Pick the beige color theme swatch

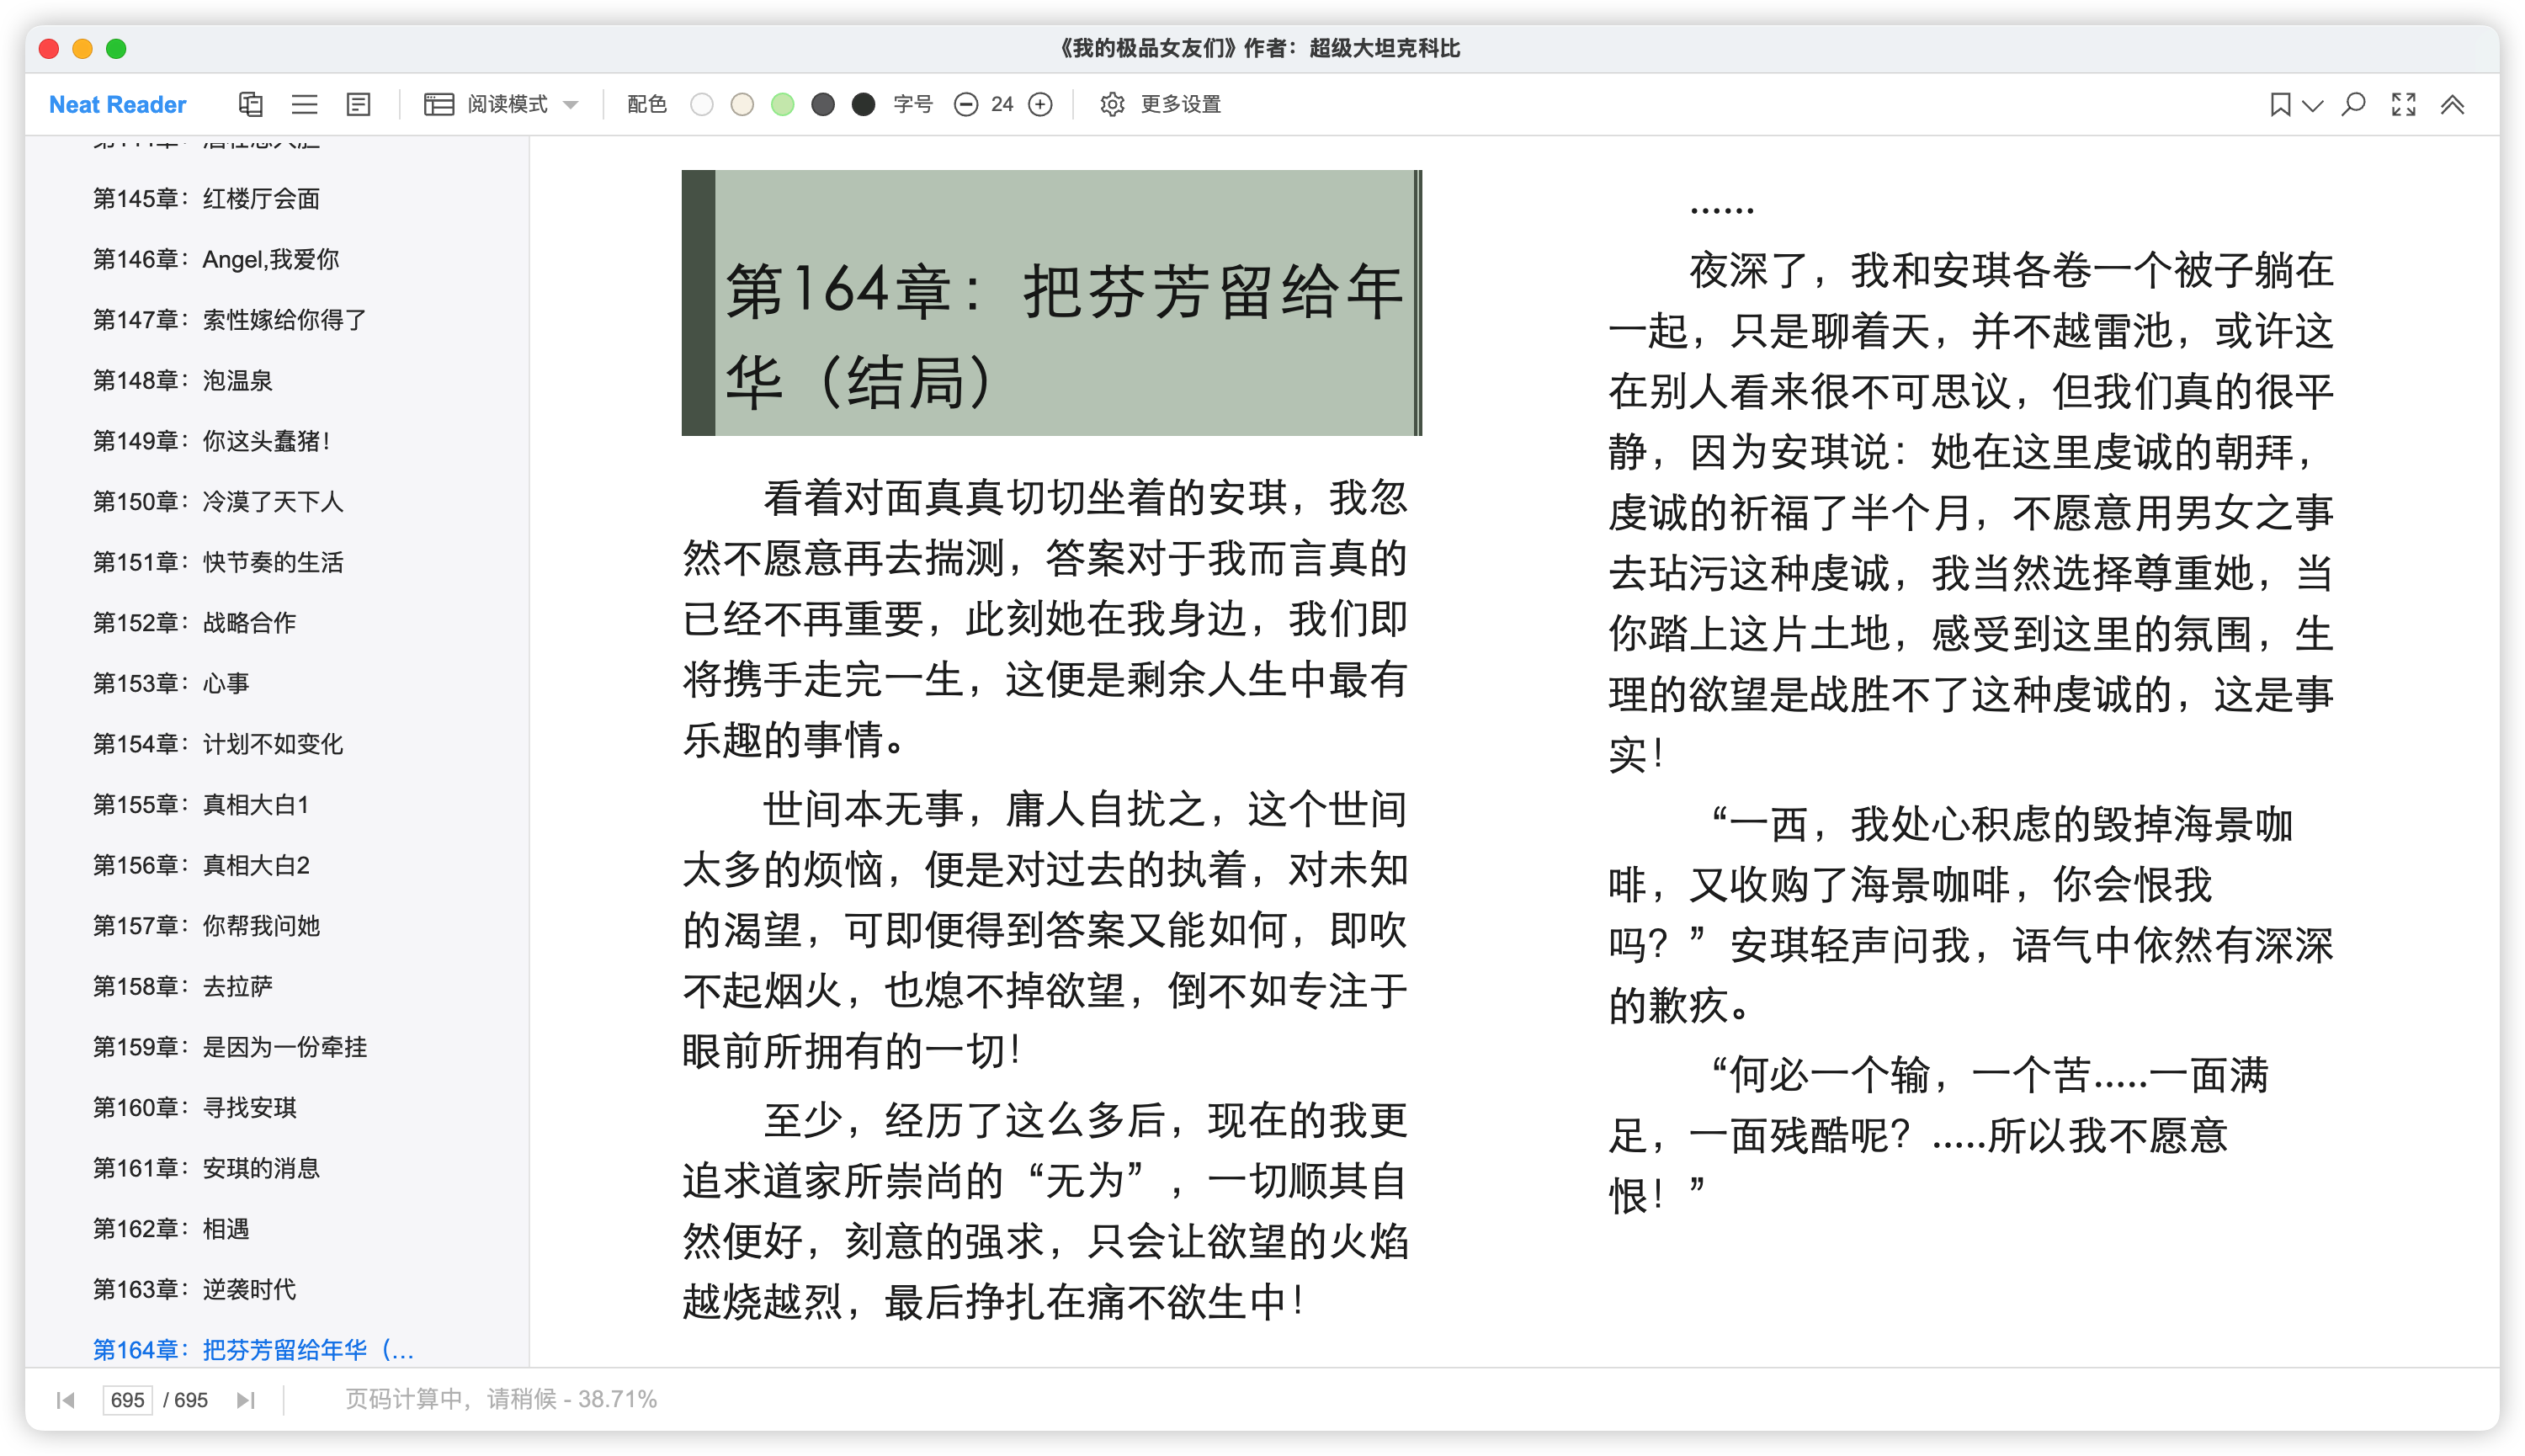(x=742, y=104)
